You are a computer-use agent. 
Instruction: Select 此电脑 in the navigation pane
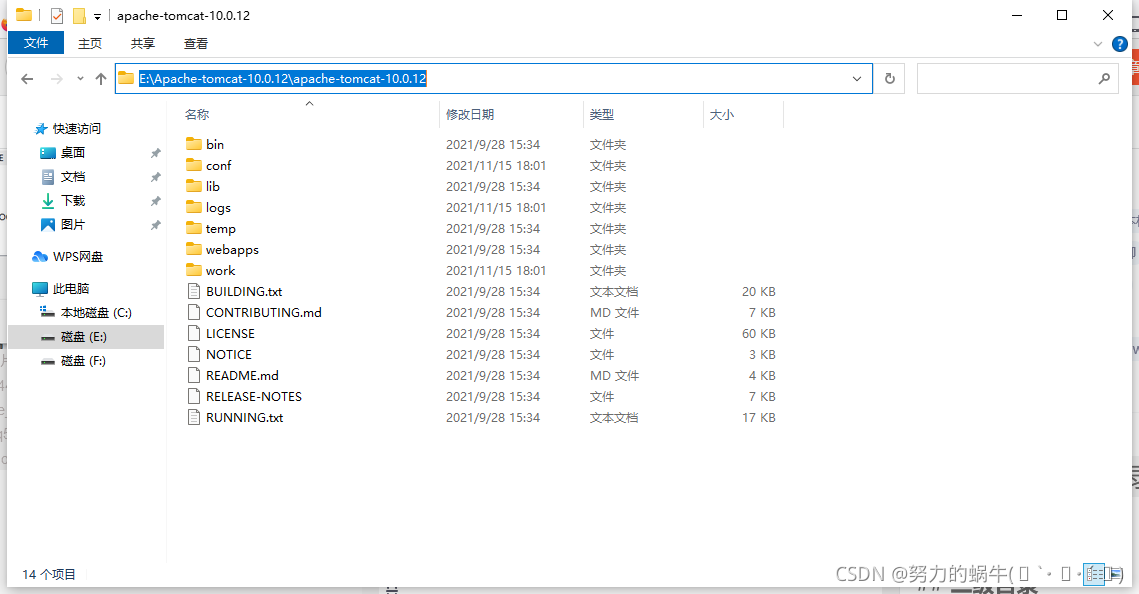tap(71, 288)
